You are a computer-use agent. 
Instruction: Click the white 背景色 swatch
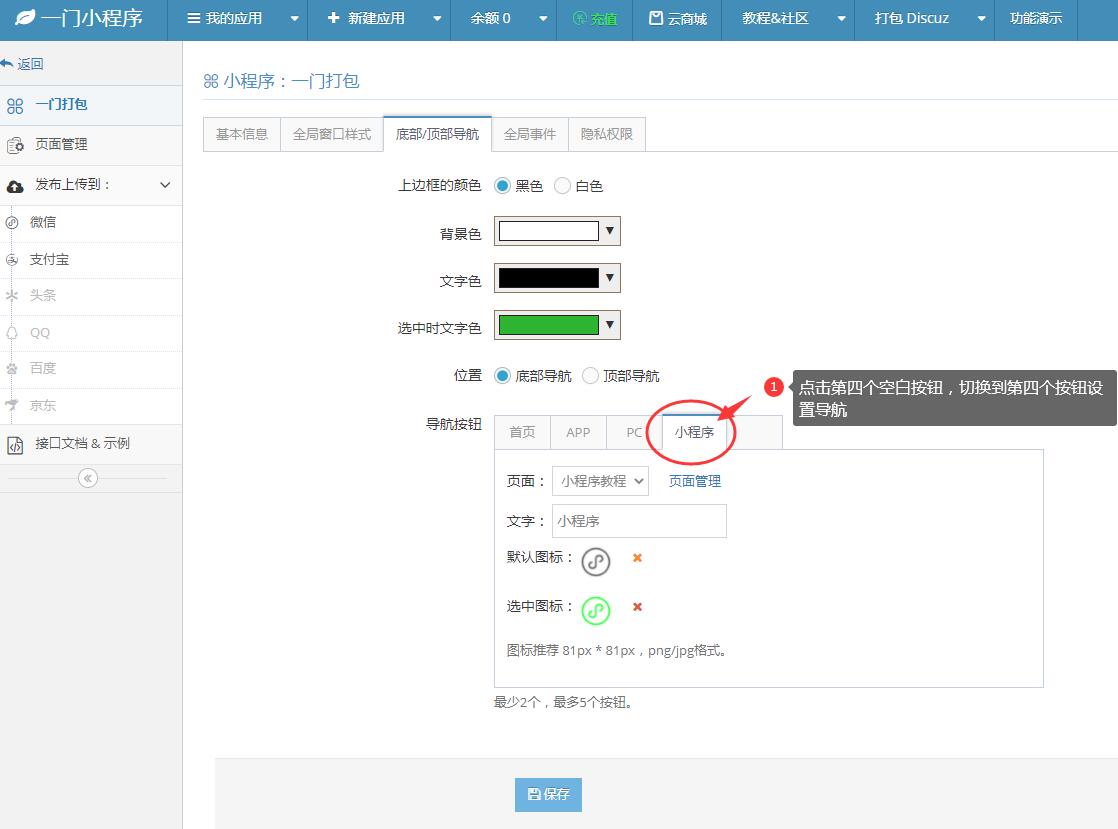[548, 231]
